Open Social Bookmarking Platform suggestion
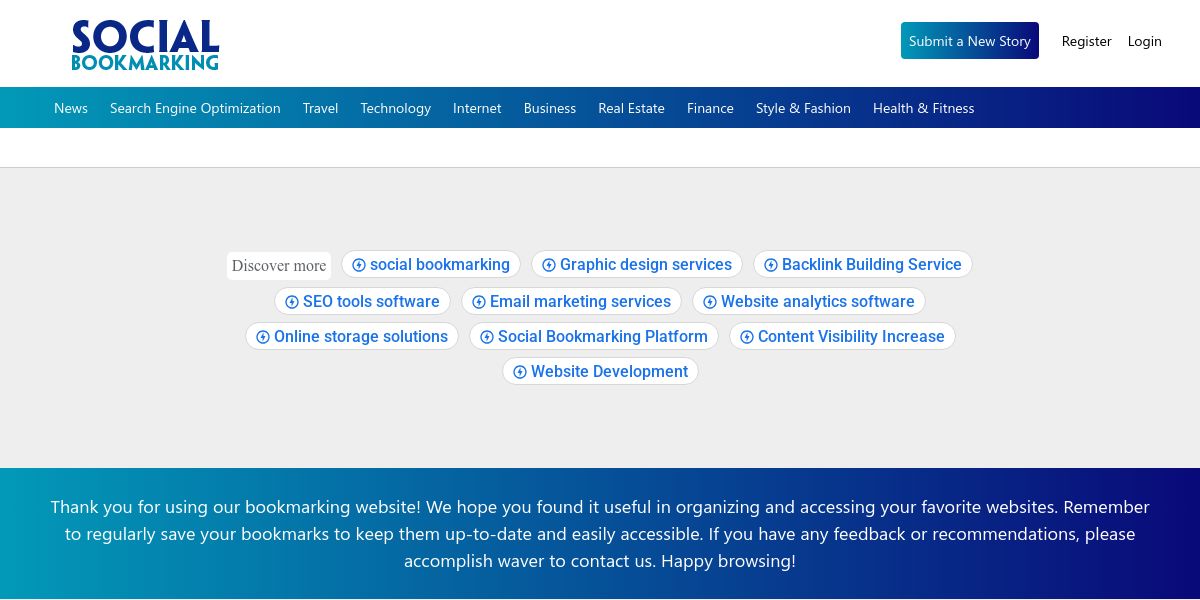This screenshot has height=600, width=1200. click(594, 336)
